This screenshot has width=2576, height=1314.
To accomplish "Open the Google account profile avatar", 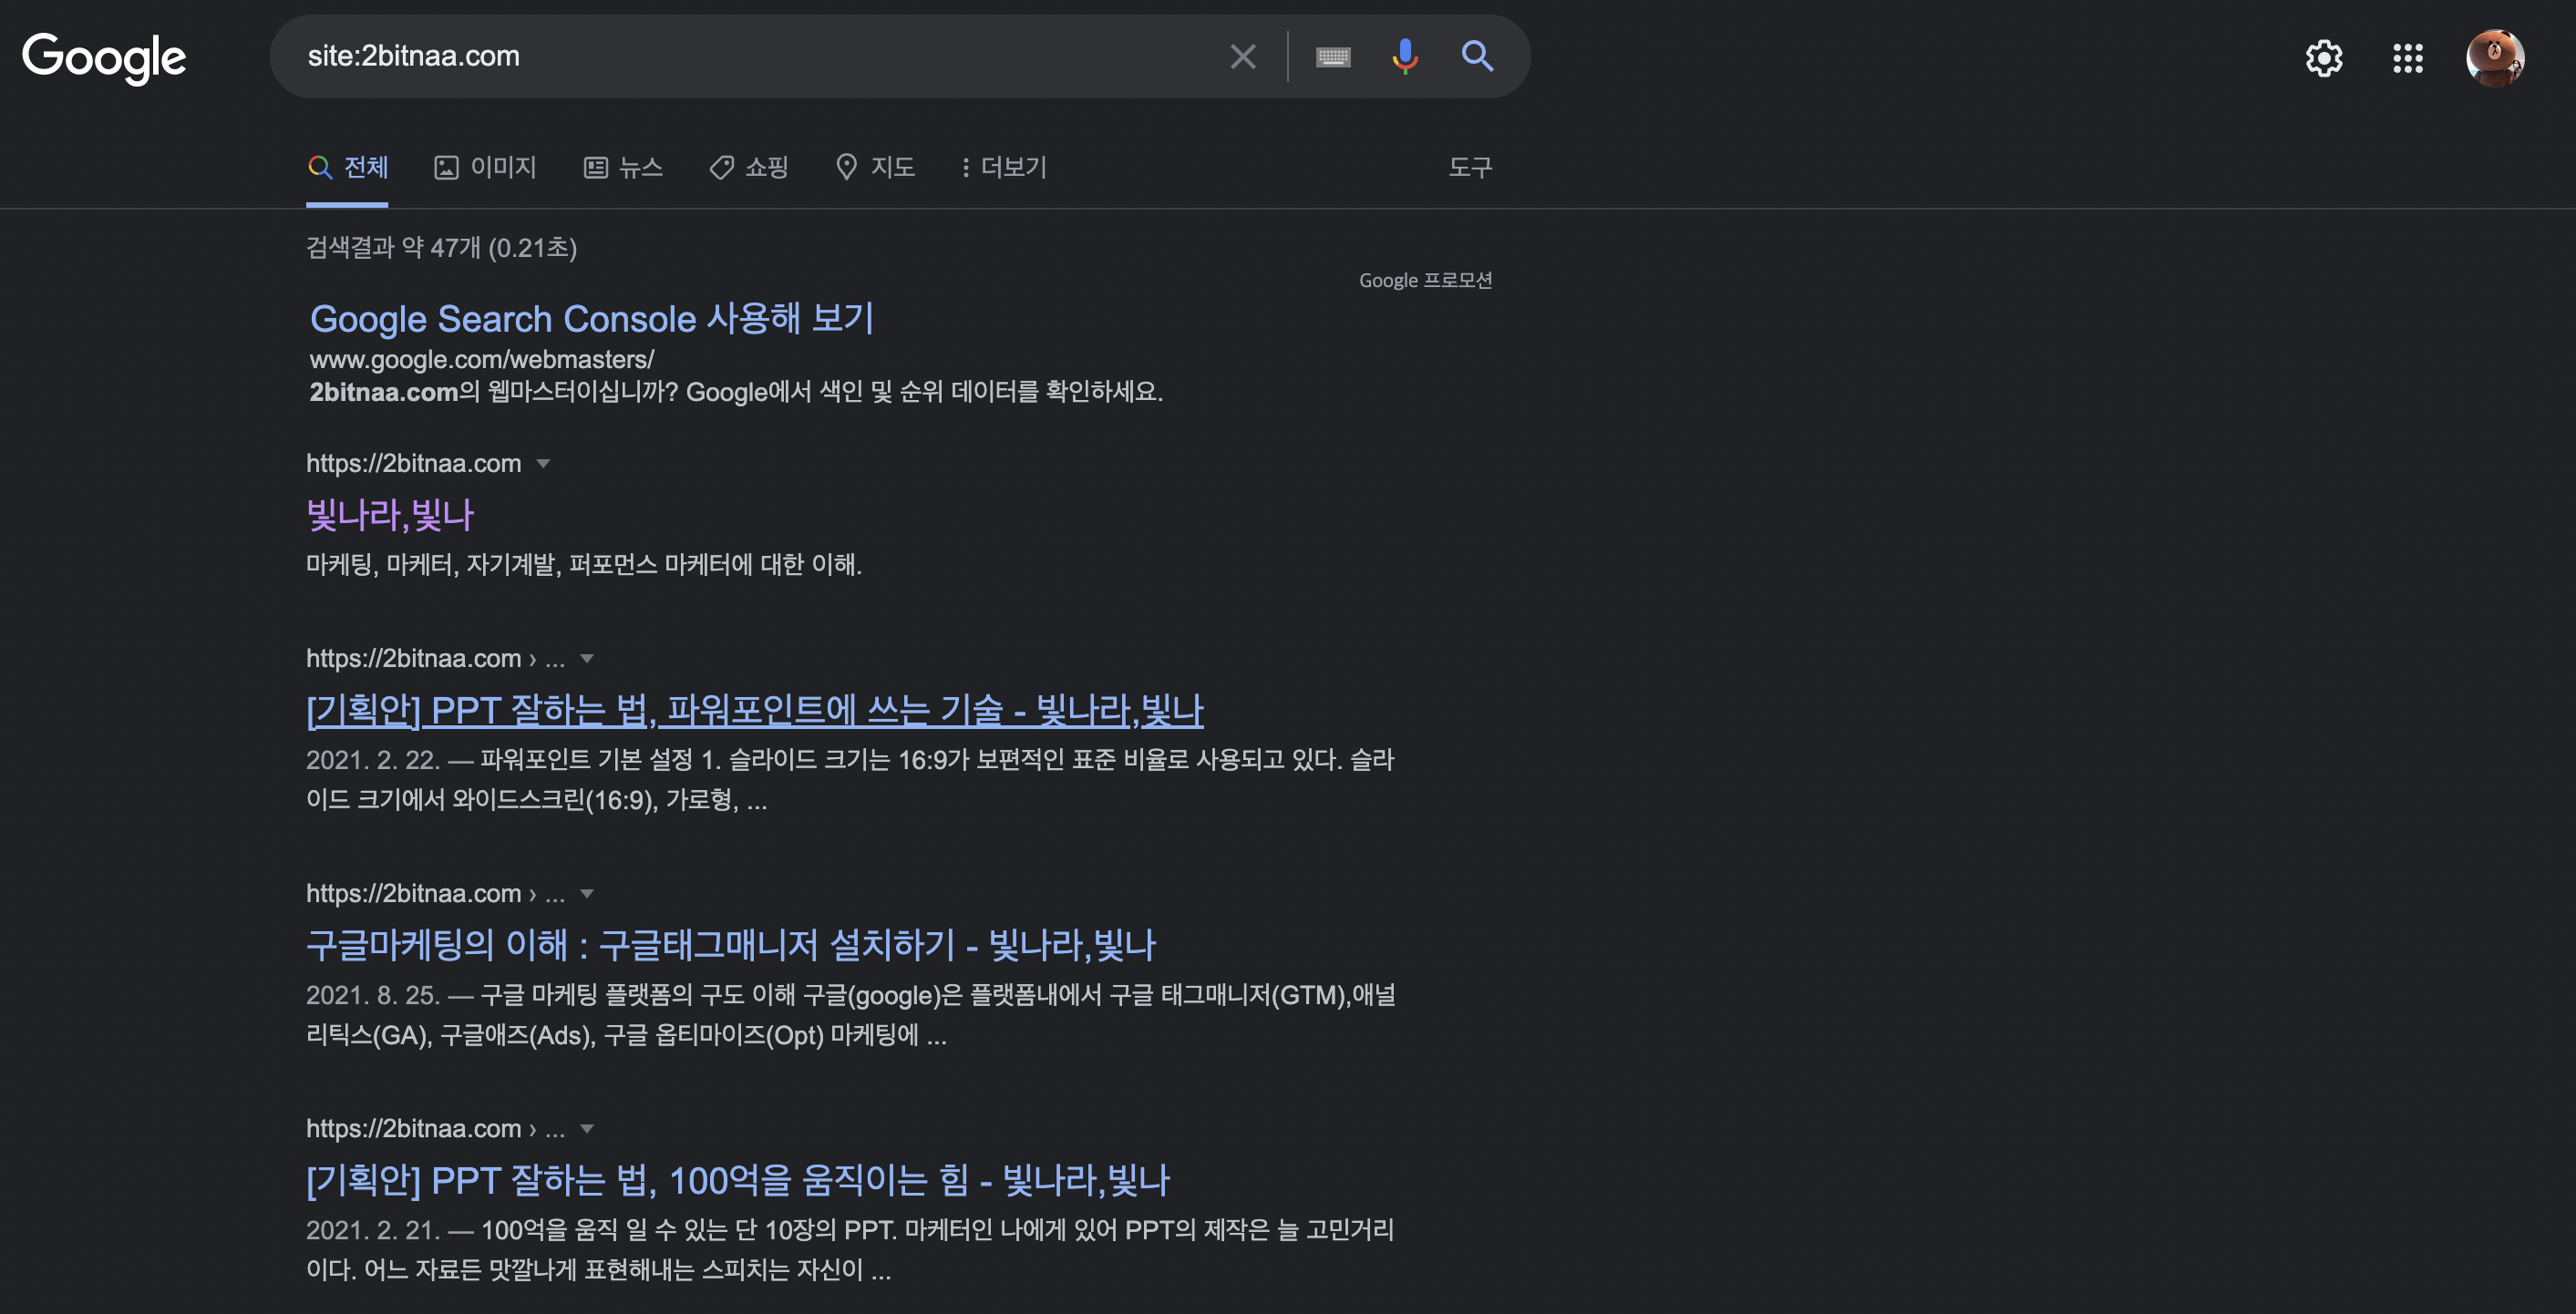I will point(2494,58).
